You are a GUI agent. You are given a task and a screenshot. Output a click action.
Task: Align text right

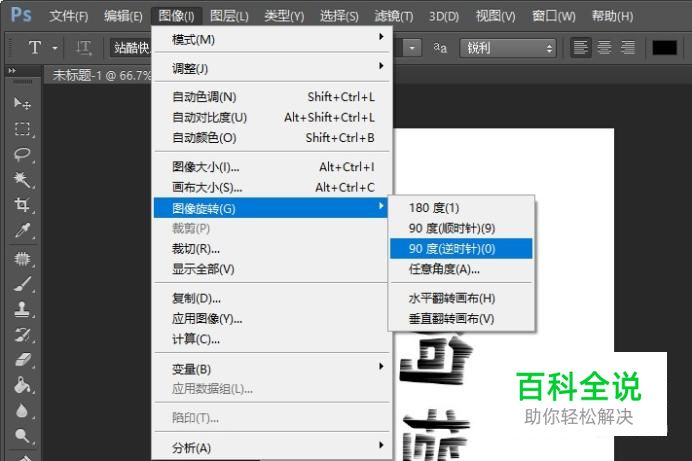tap(628, 47)
